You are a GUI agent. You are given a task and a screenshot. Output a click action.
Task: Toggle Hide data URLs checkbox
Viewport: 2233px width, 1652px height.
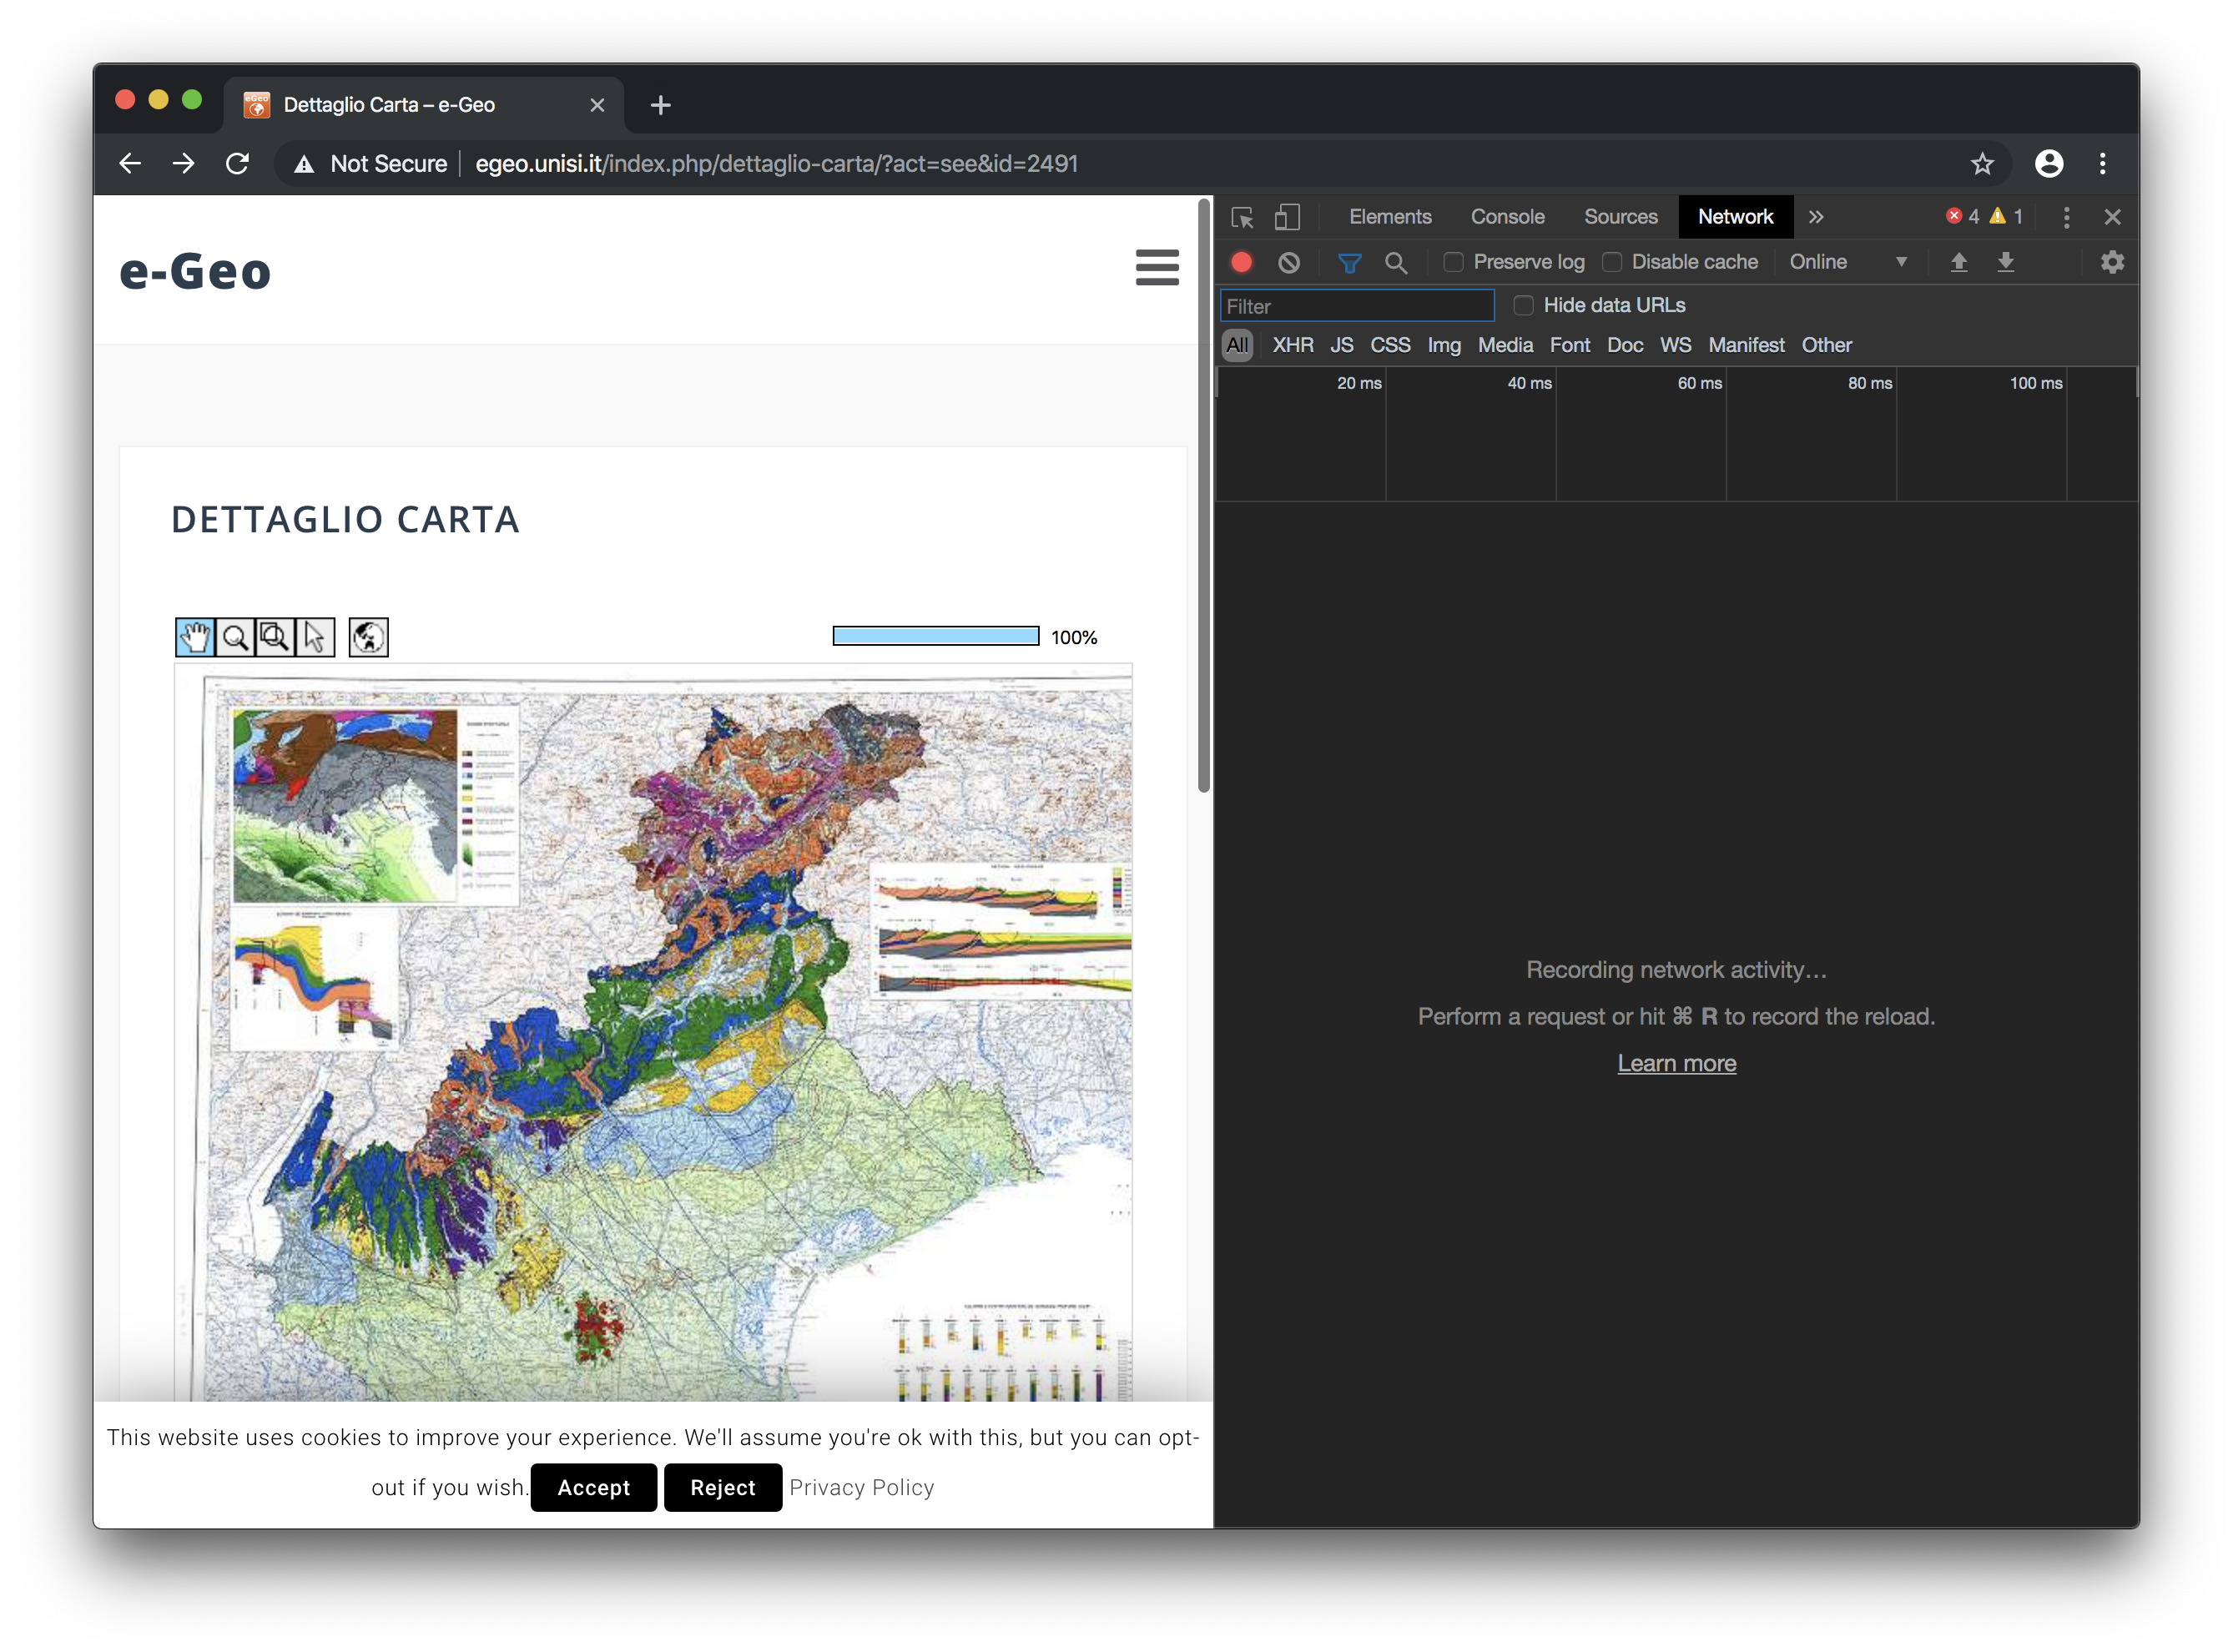1522,304
